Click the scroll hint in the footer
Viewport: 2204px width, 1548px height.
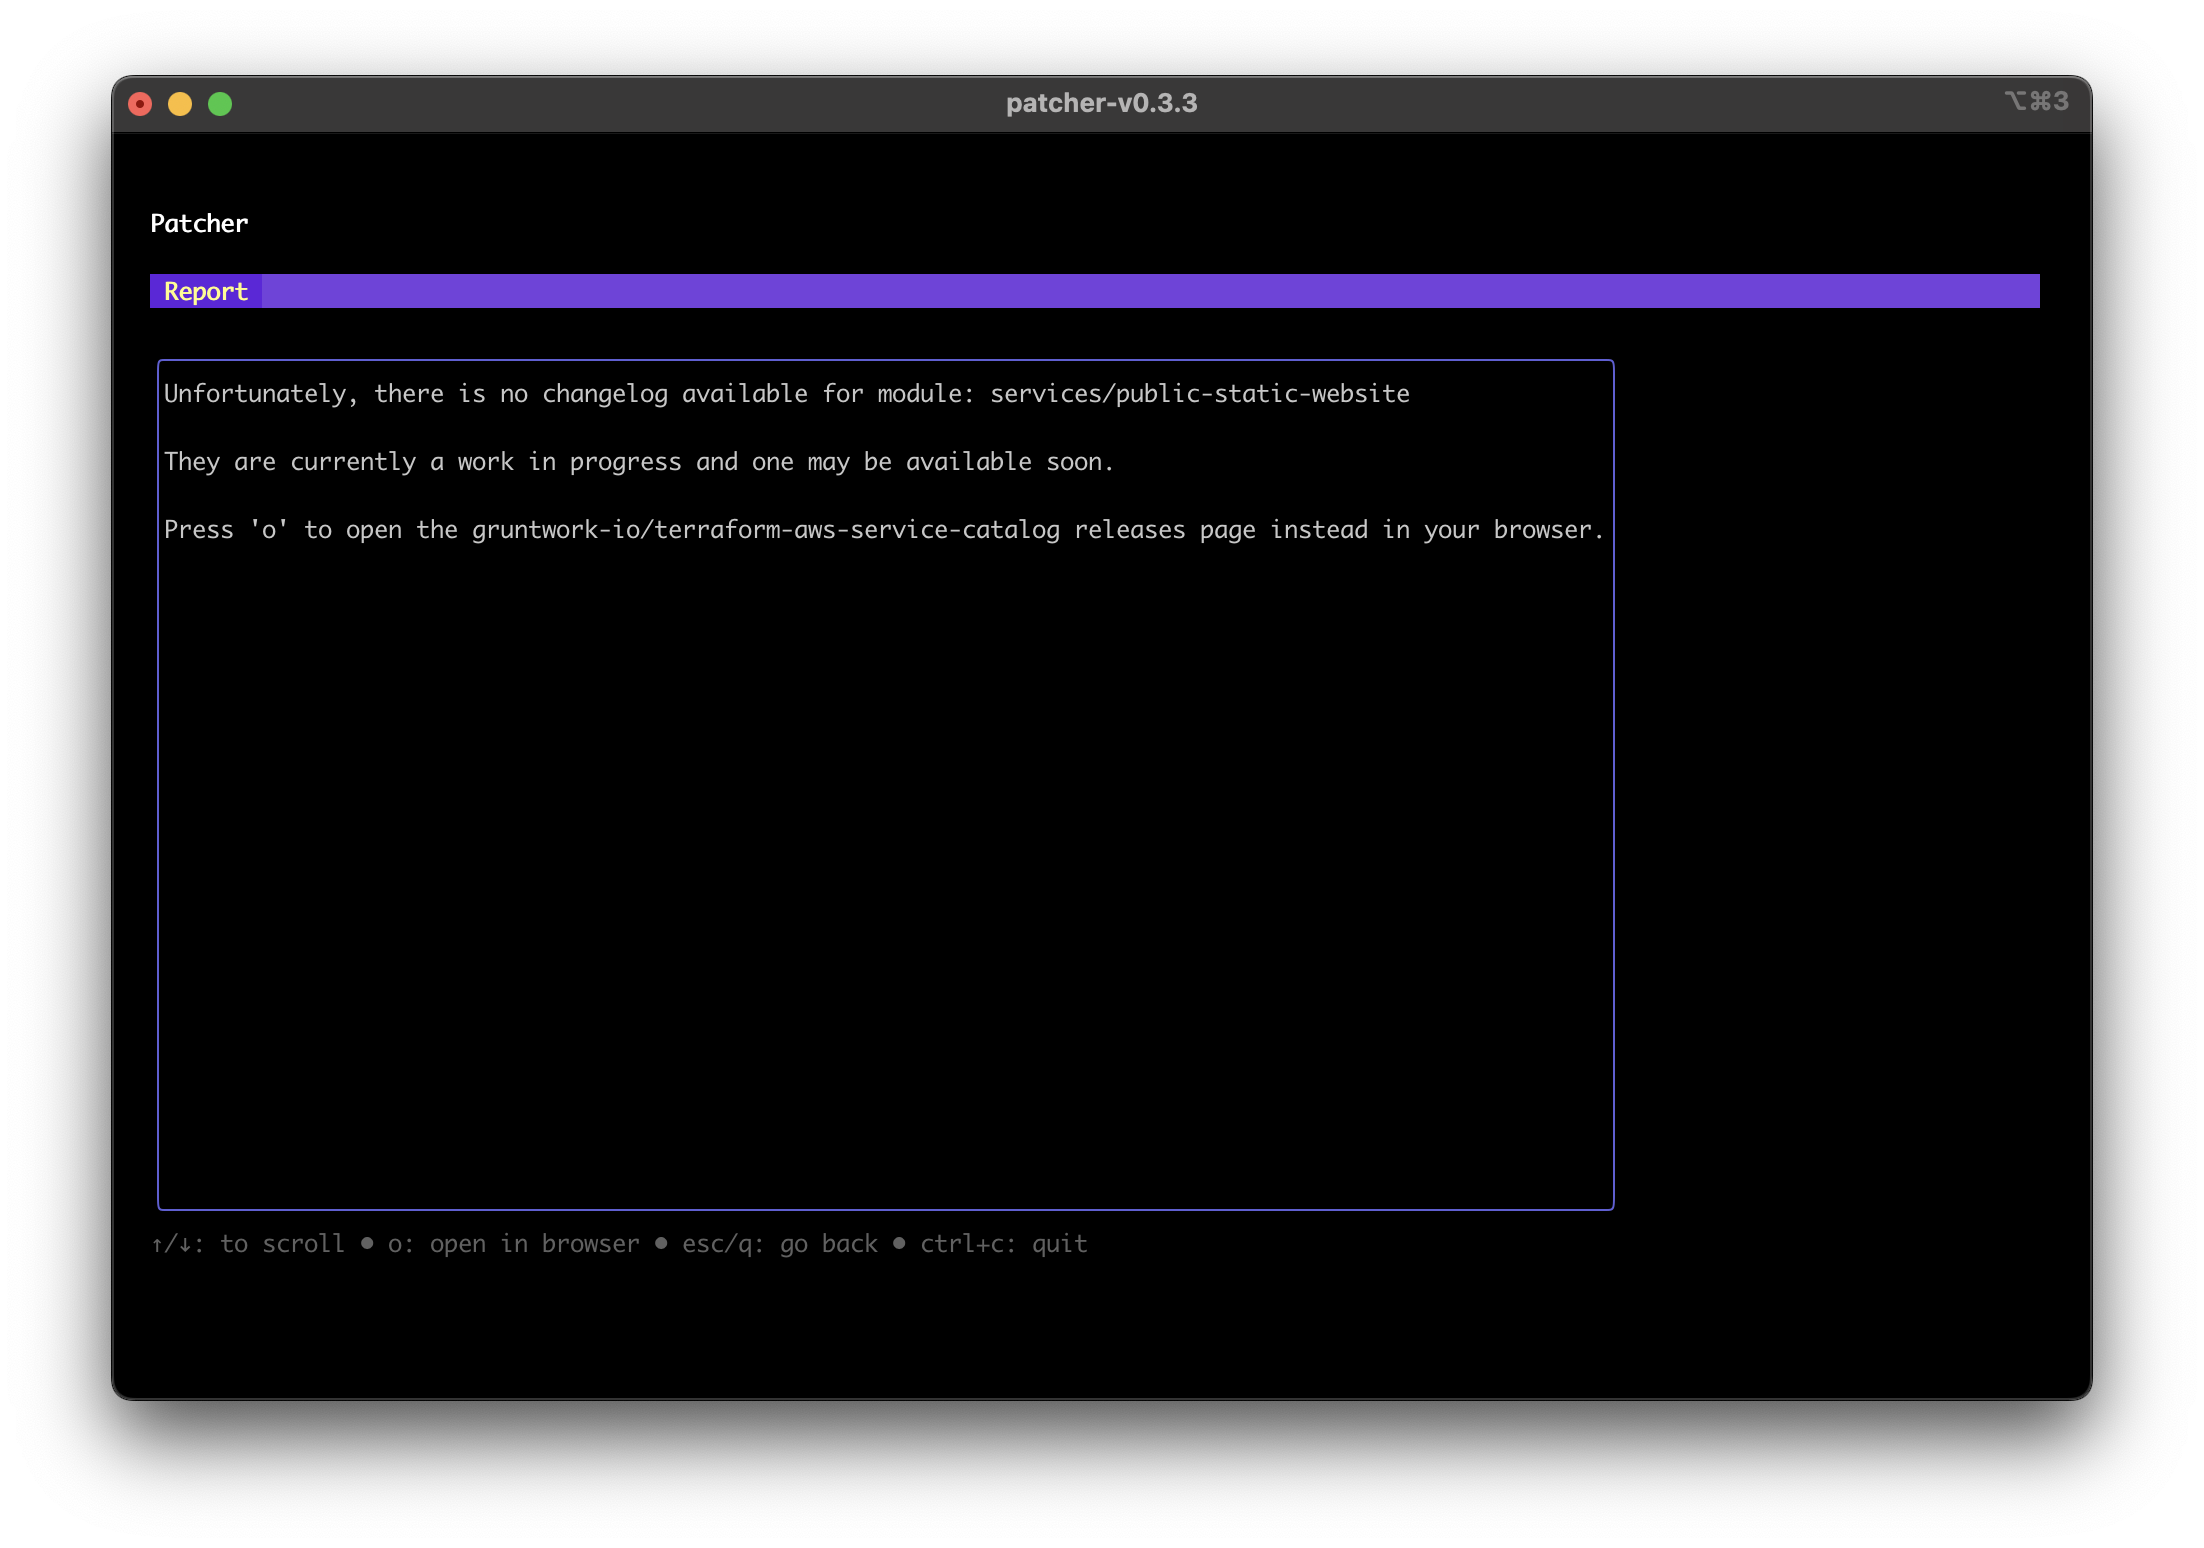248,1243
